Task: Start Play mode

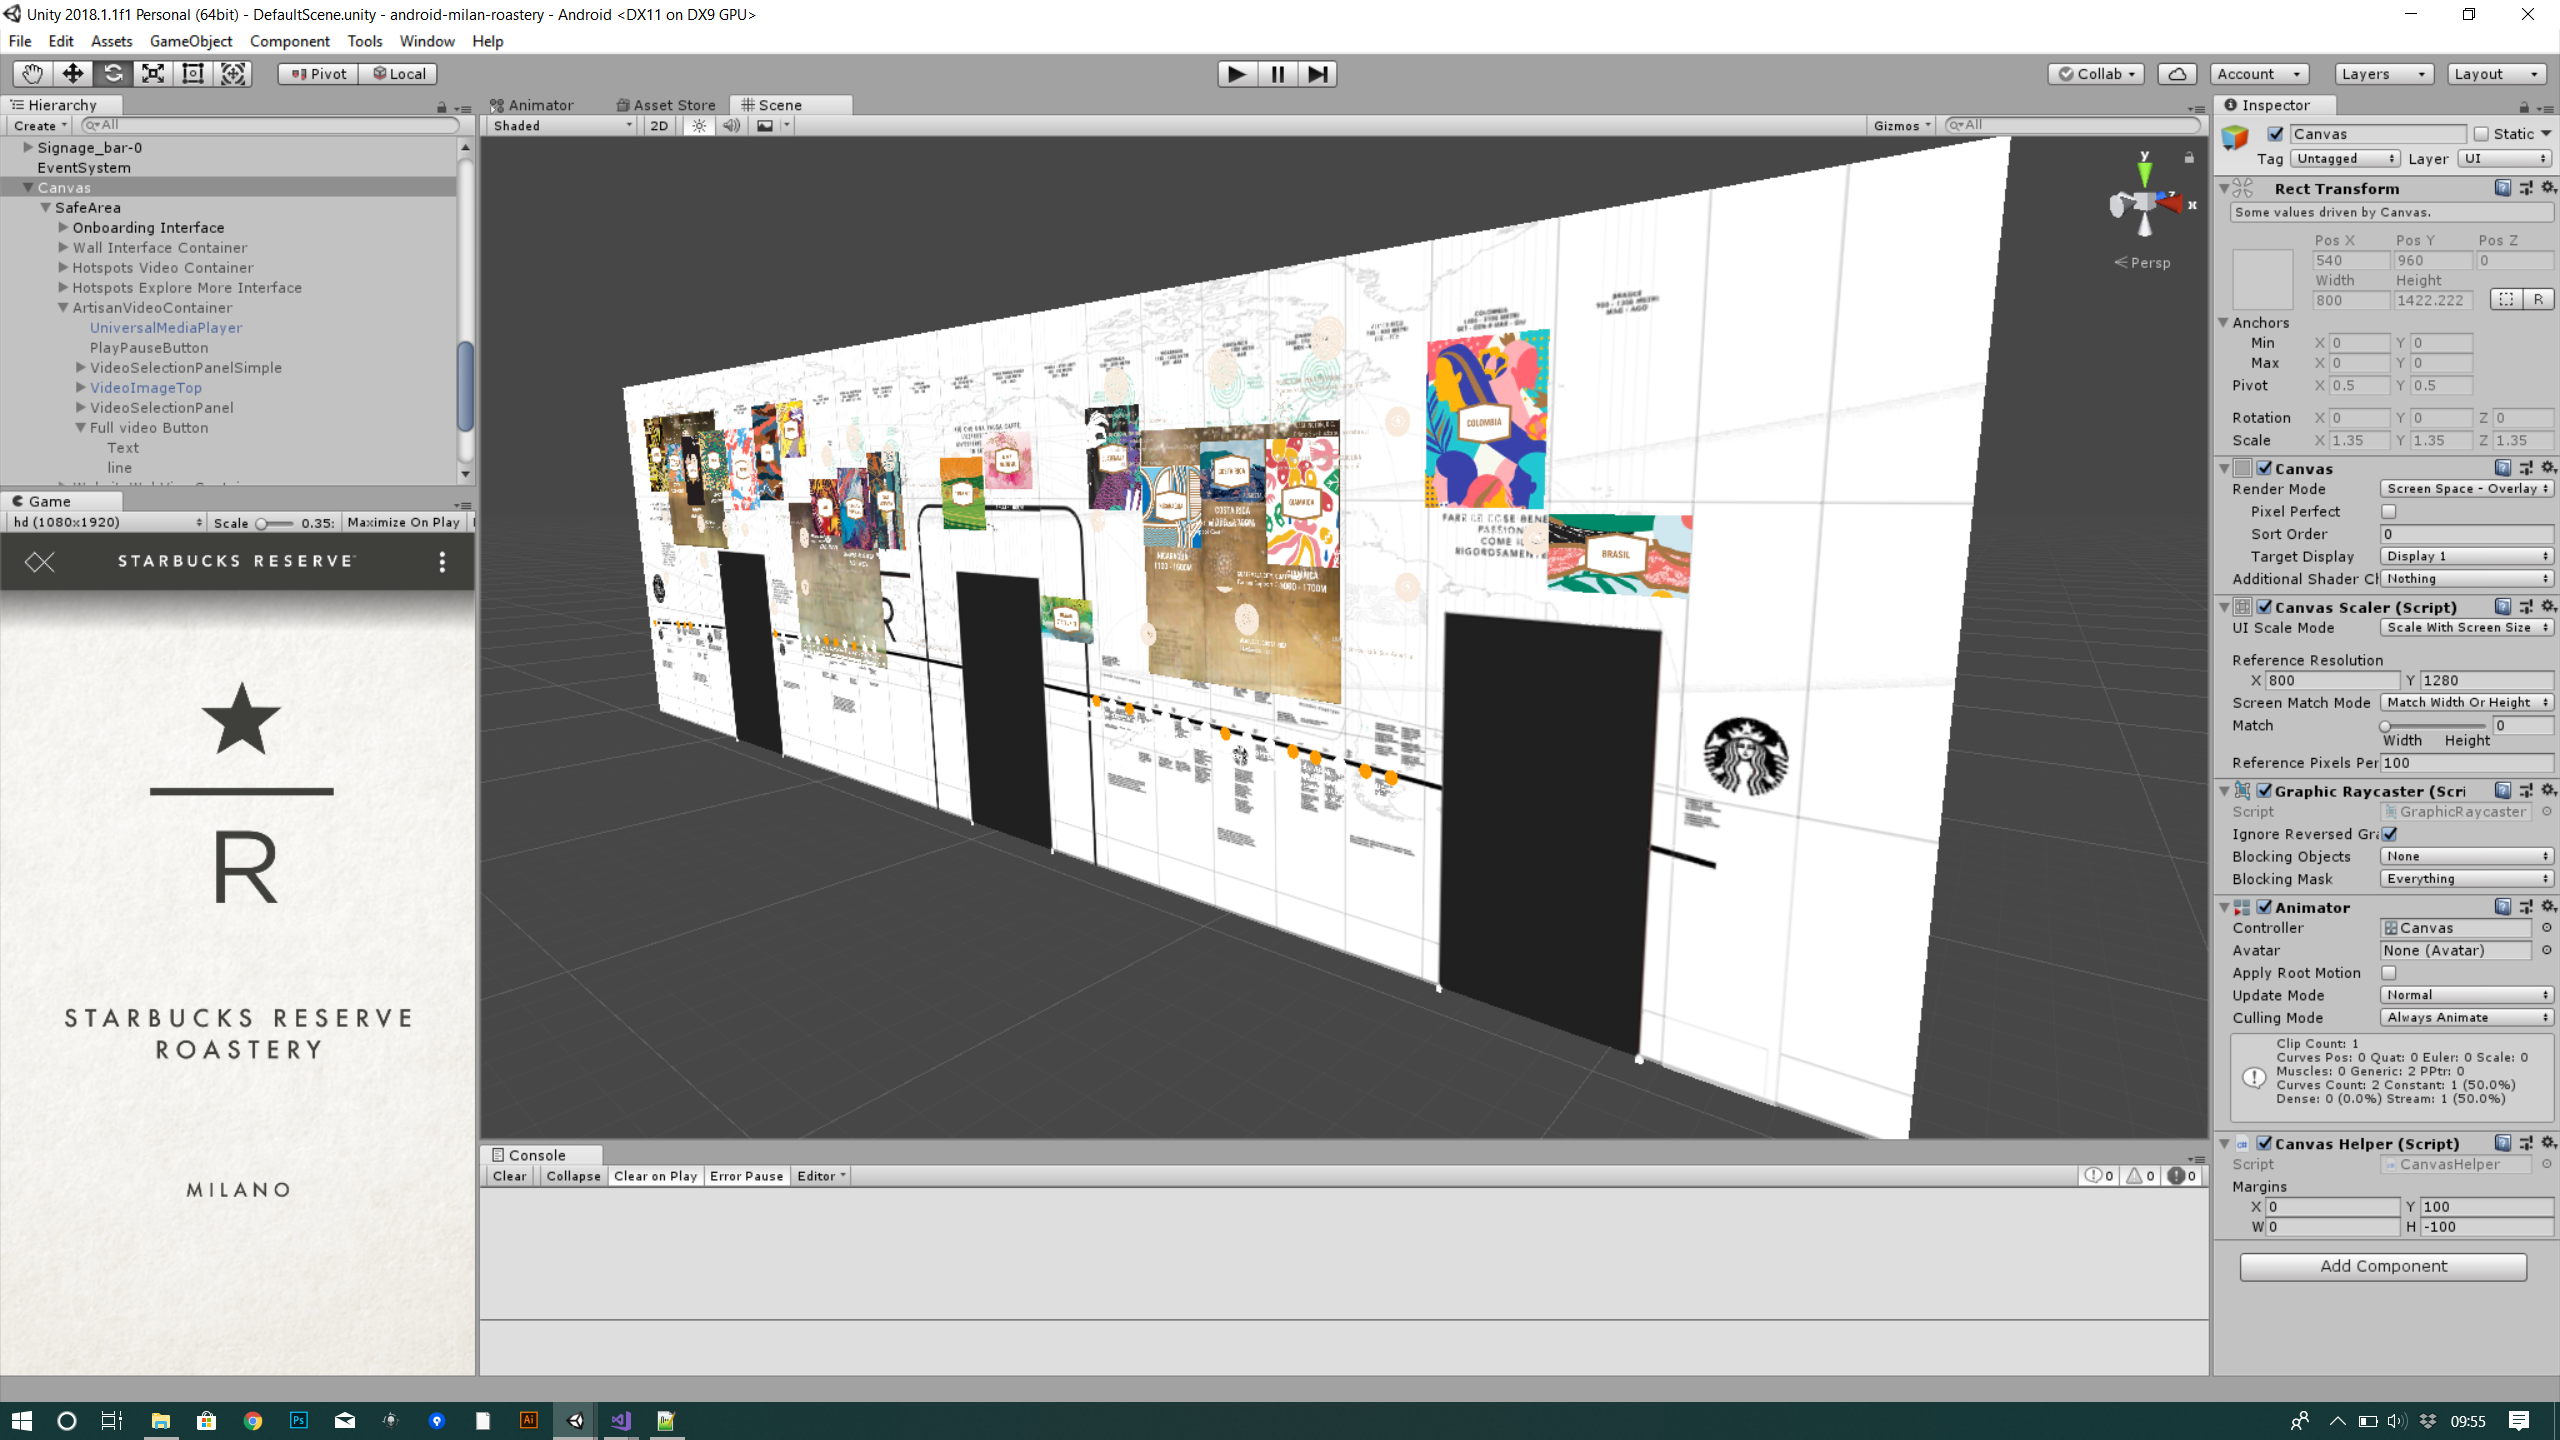Action: (x=1237, y=74)
